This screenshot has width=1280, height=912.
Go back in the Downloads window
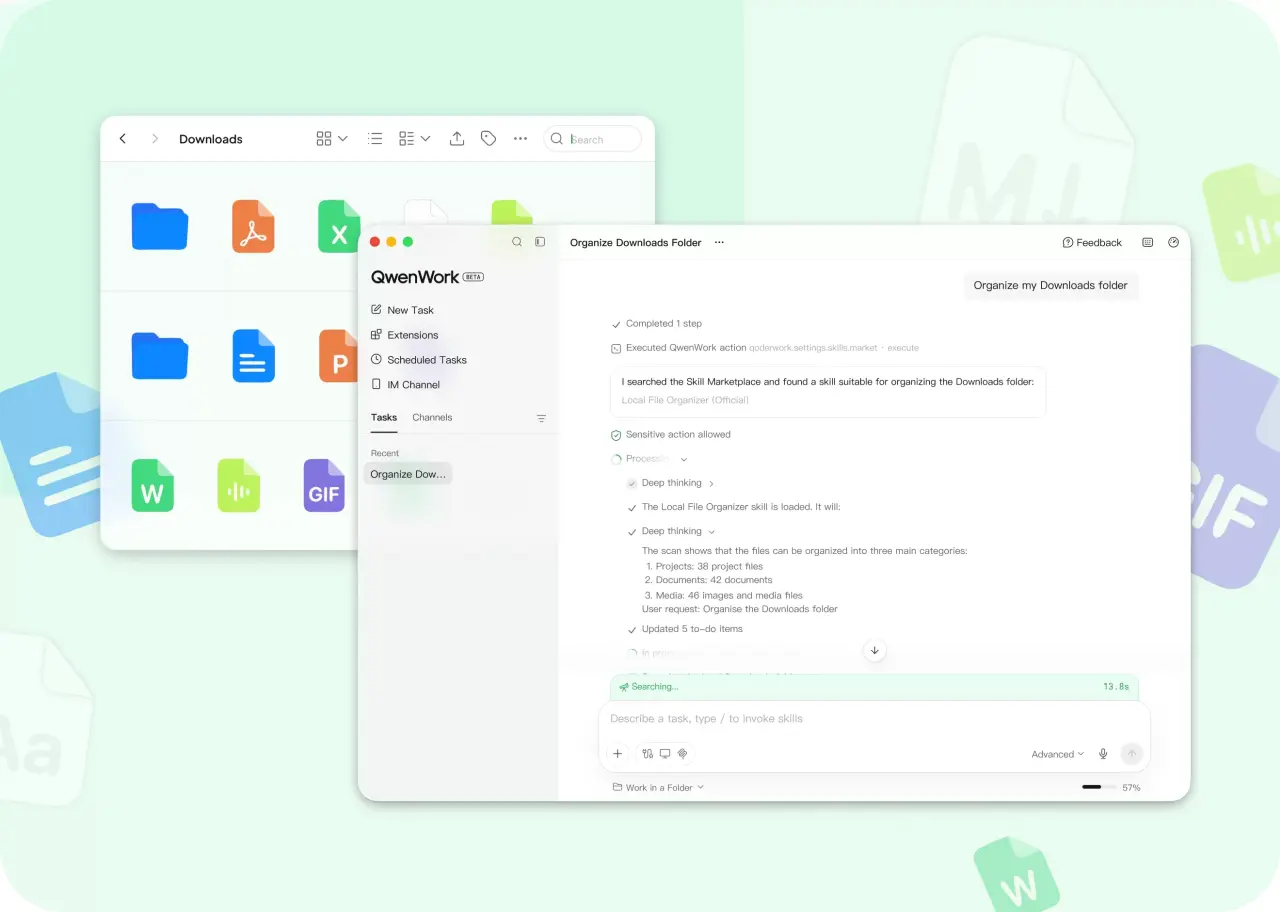click(123, 139)
